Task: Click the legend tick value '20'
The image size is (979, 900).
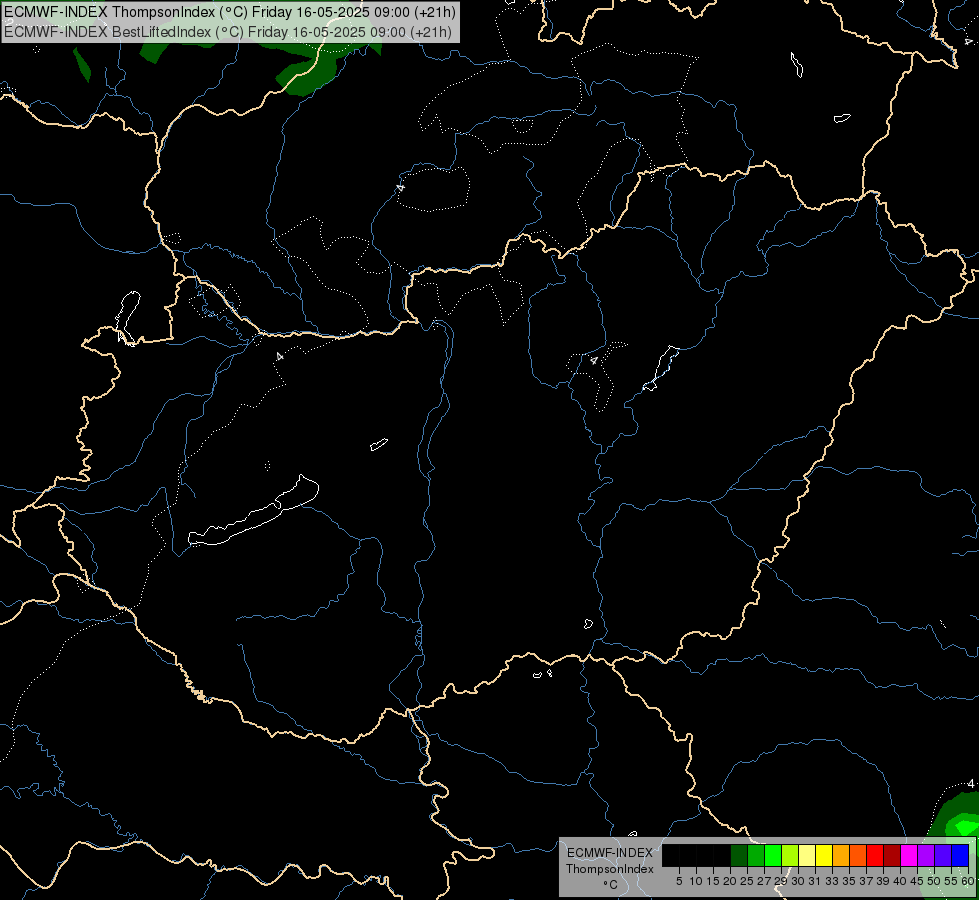Action: pos(730,881)
